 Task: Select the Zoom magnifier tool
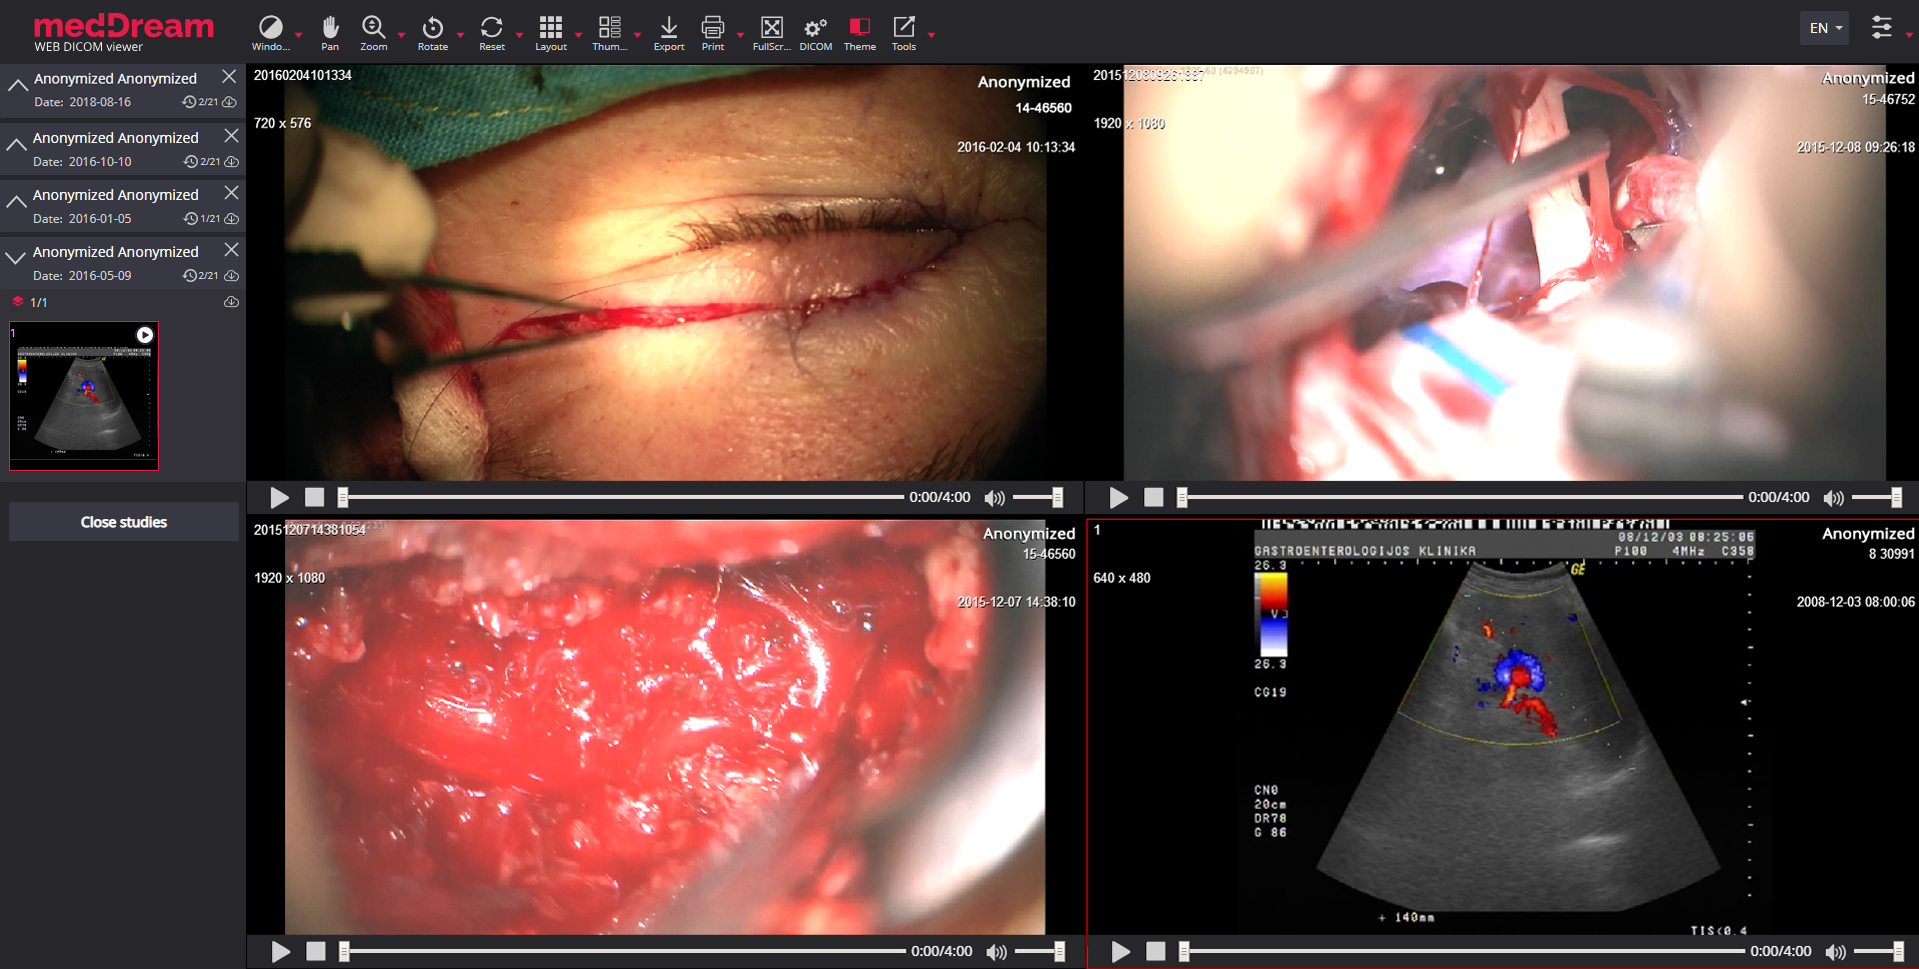click(373, 29)
